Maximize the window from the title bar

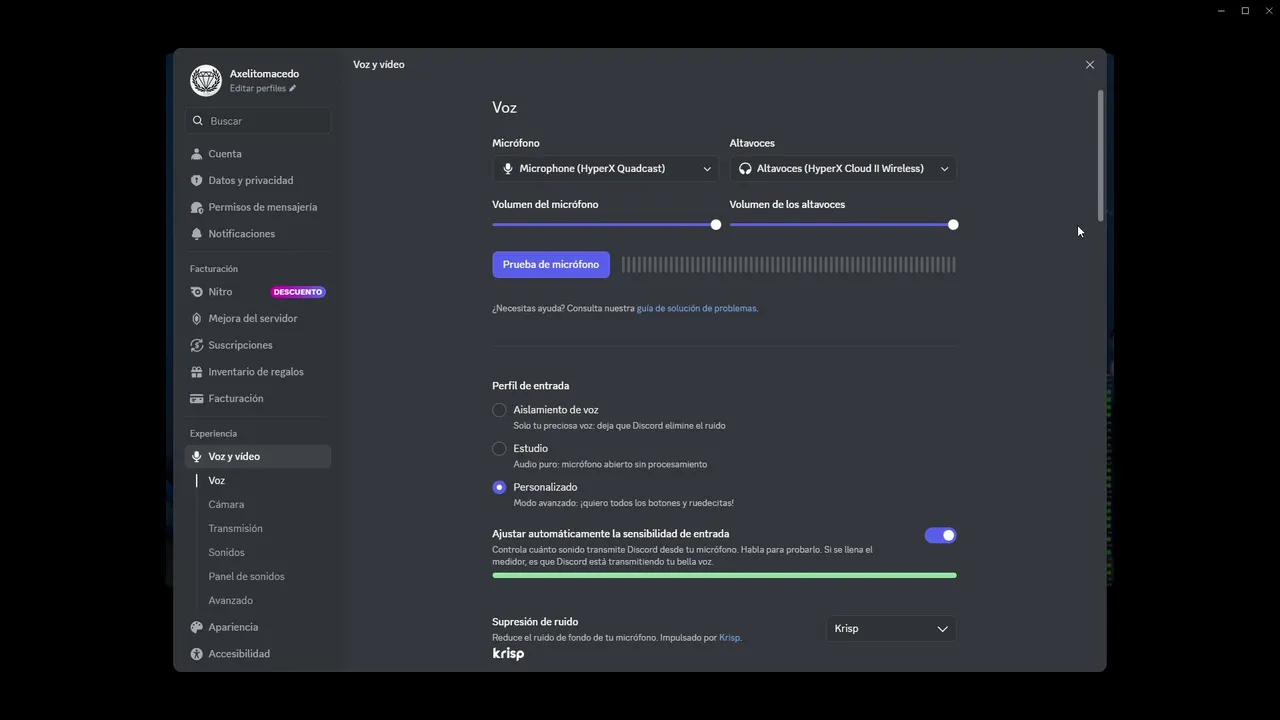pos(1245,11)
